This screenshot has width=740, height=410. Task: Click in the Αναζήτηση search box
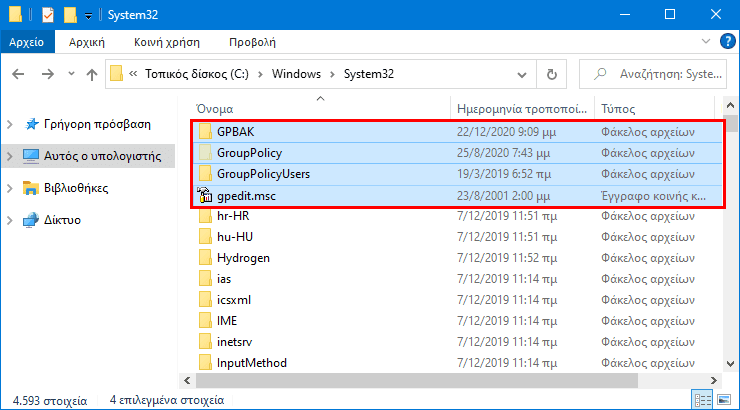click(x=653, y=74)
